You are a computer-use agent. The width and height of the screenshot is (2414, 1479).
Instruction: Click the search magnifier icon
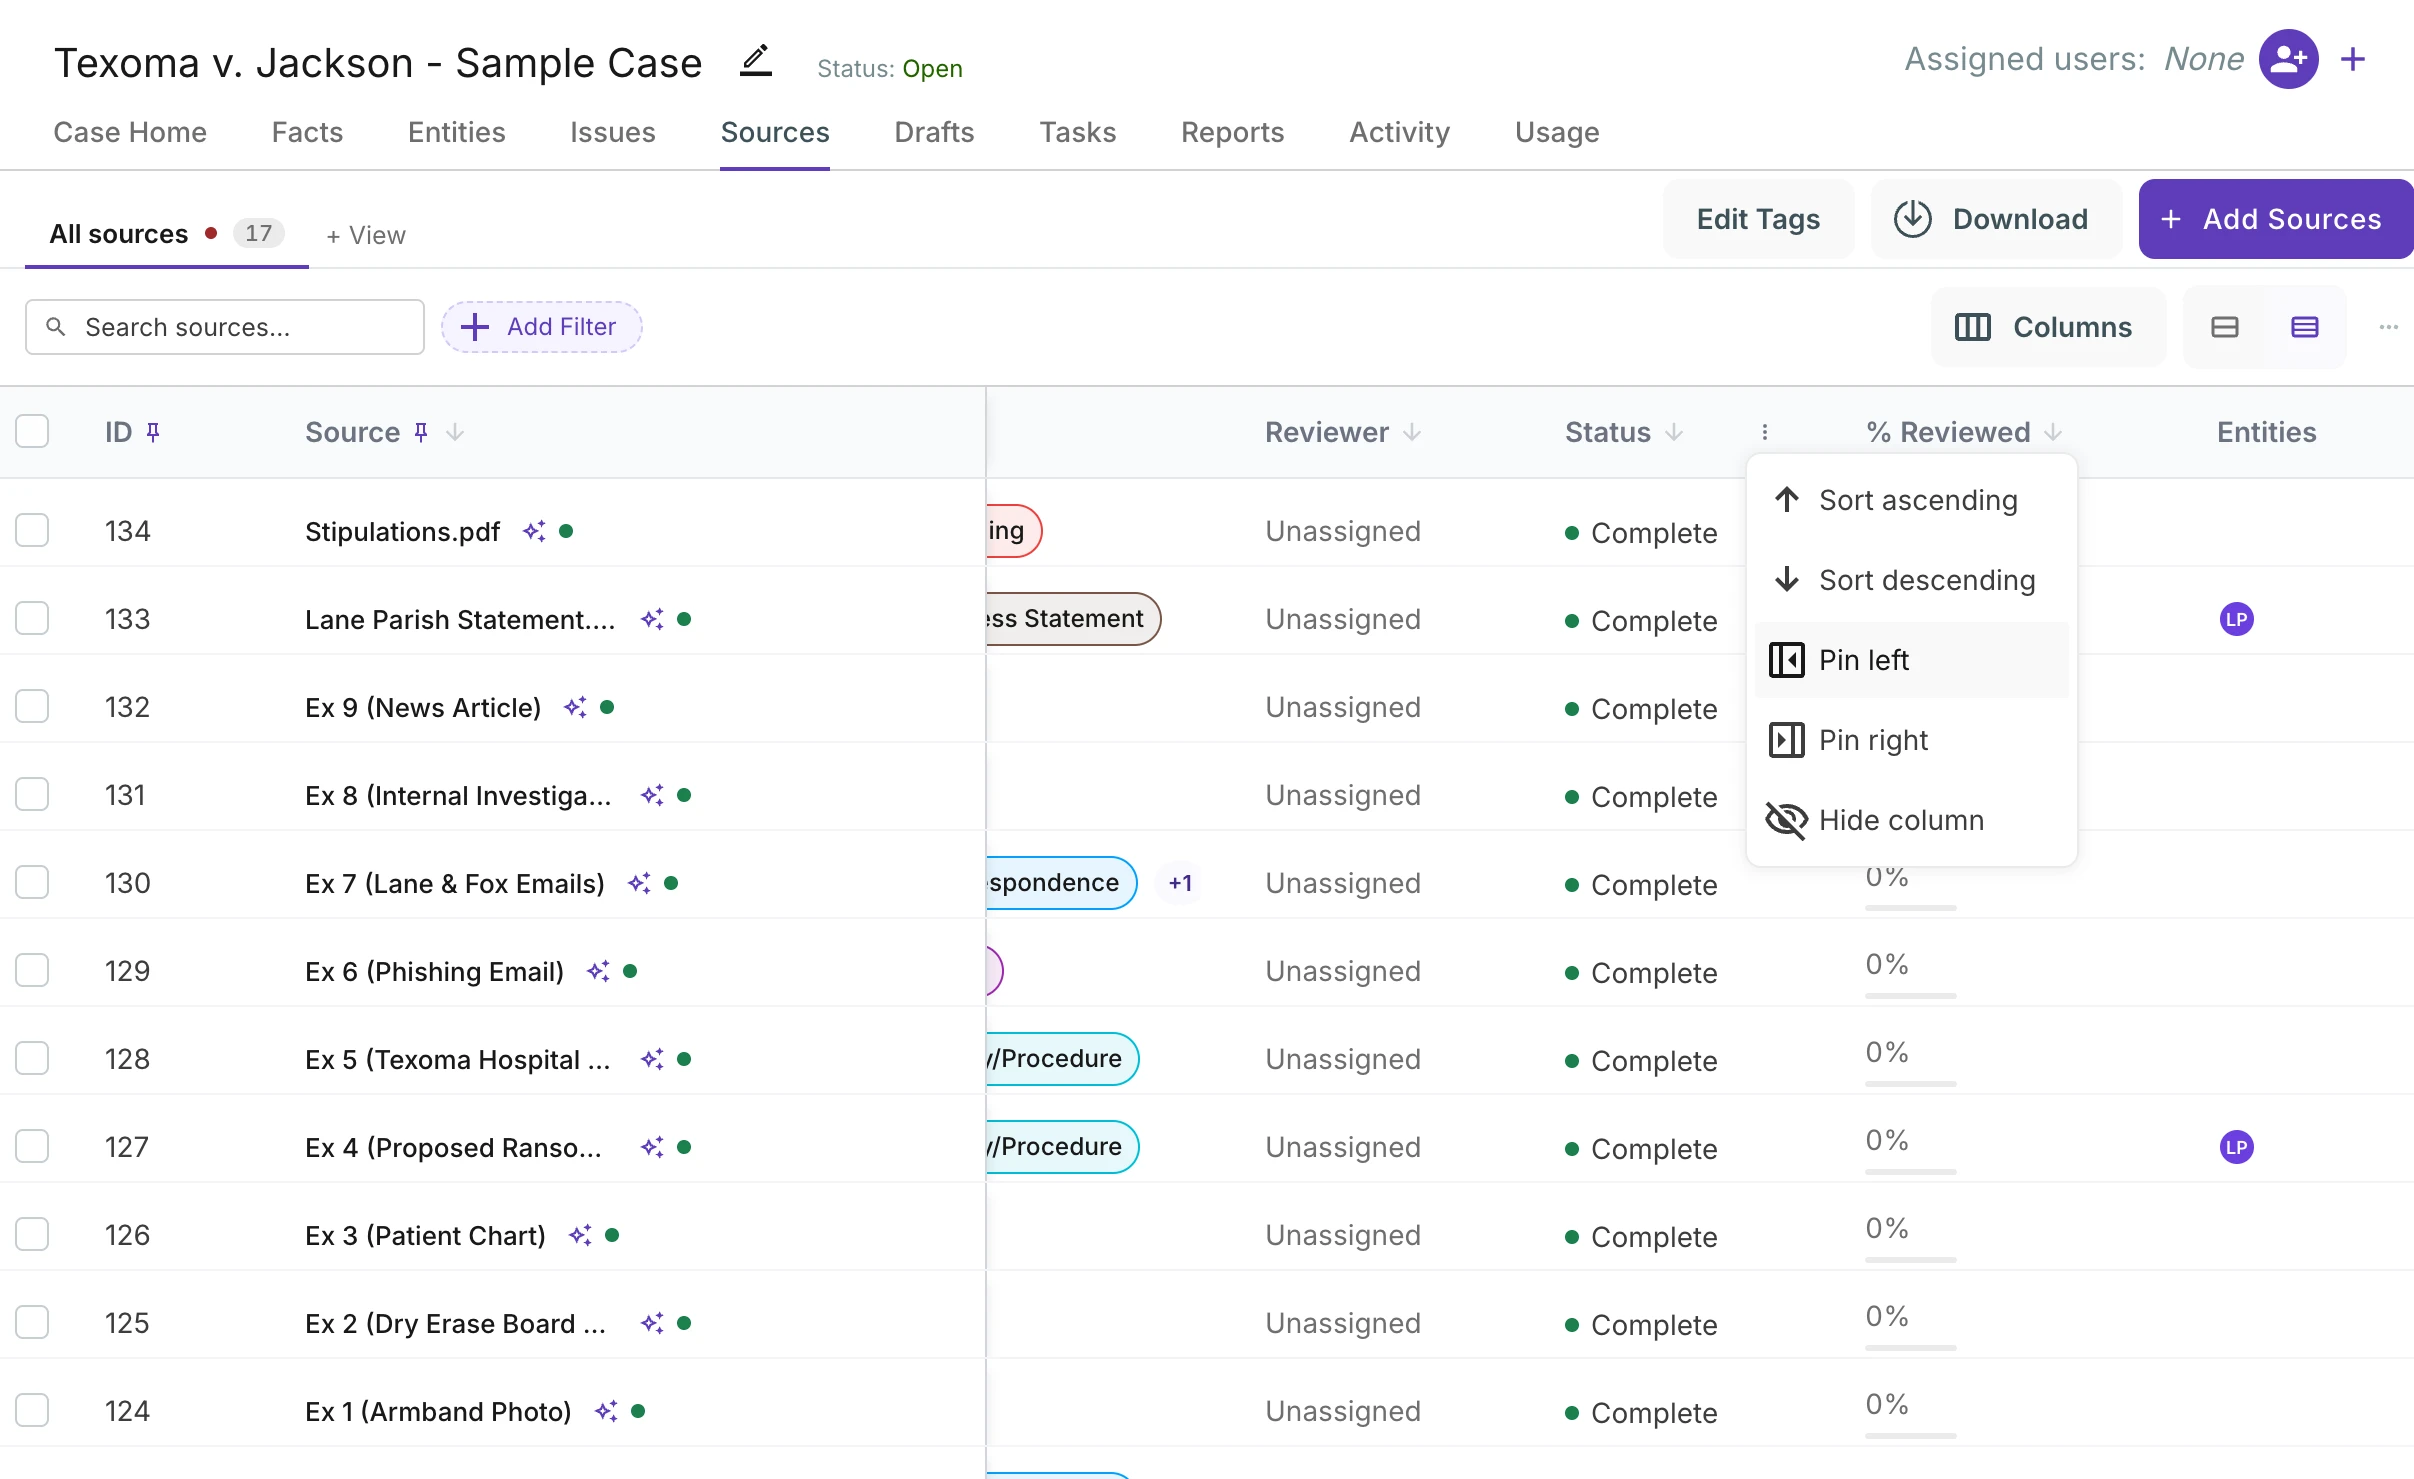pos(56,327)
